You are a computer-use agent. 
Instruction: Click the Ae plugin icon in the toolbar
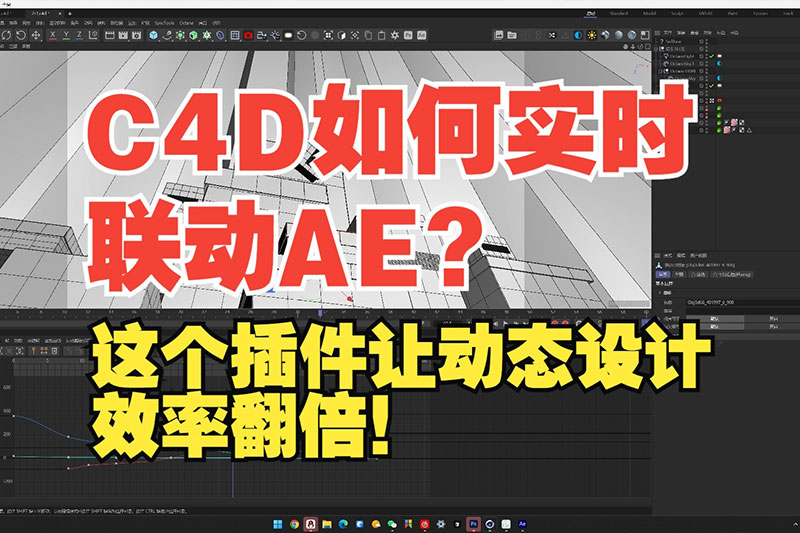(421, 35)
